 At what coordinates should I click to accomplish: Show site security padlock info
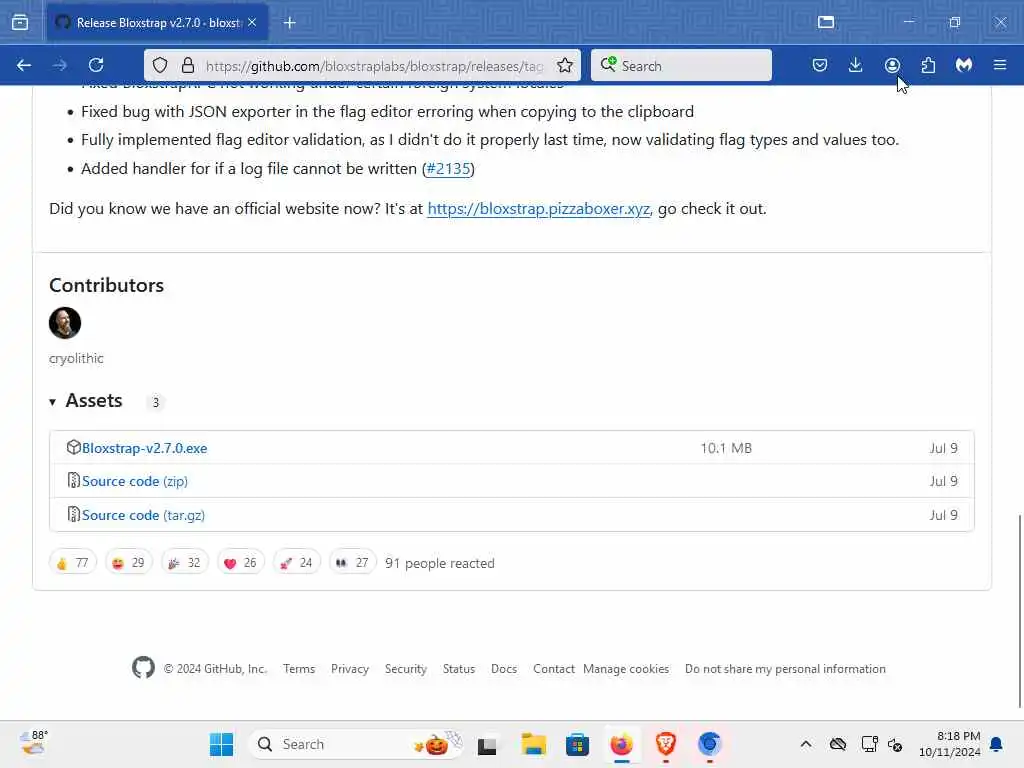188,65
